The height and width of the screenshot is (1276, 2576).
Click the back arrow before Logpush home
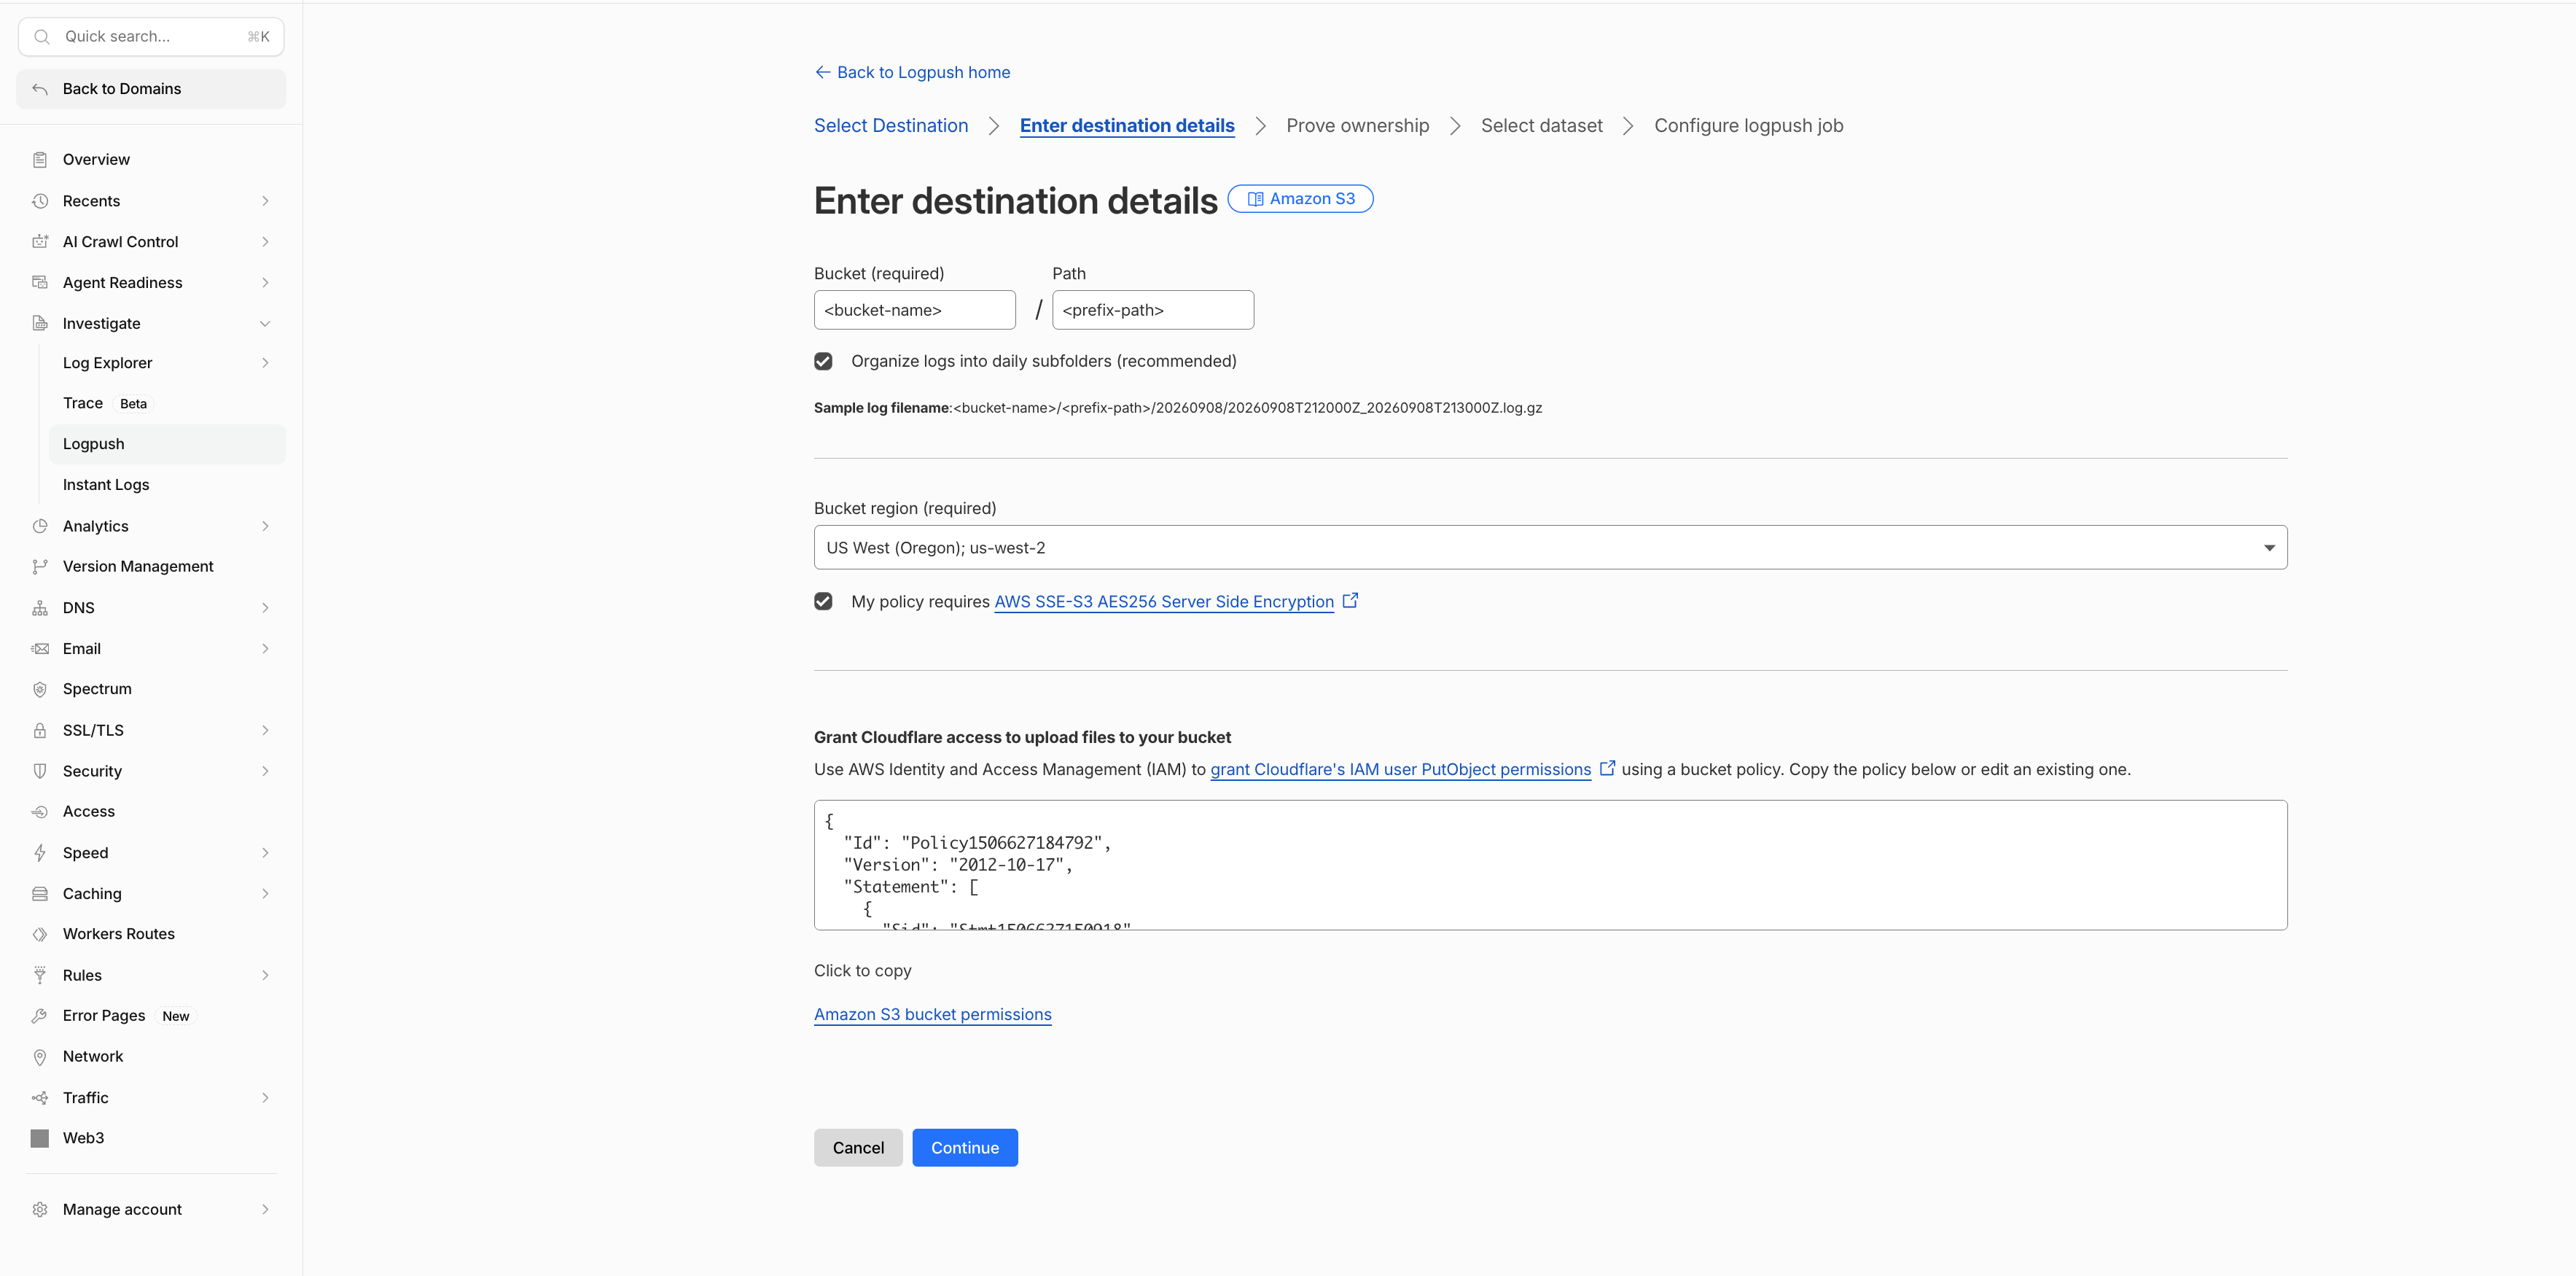click(822, 72)
